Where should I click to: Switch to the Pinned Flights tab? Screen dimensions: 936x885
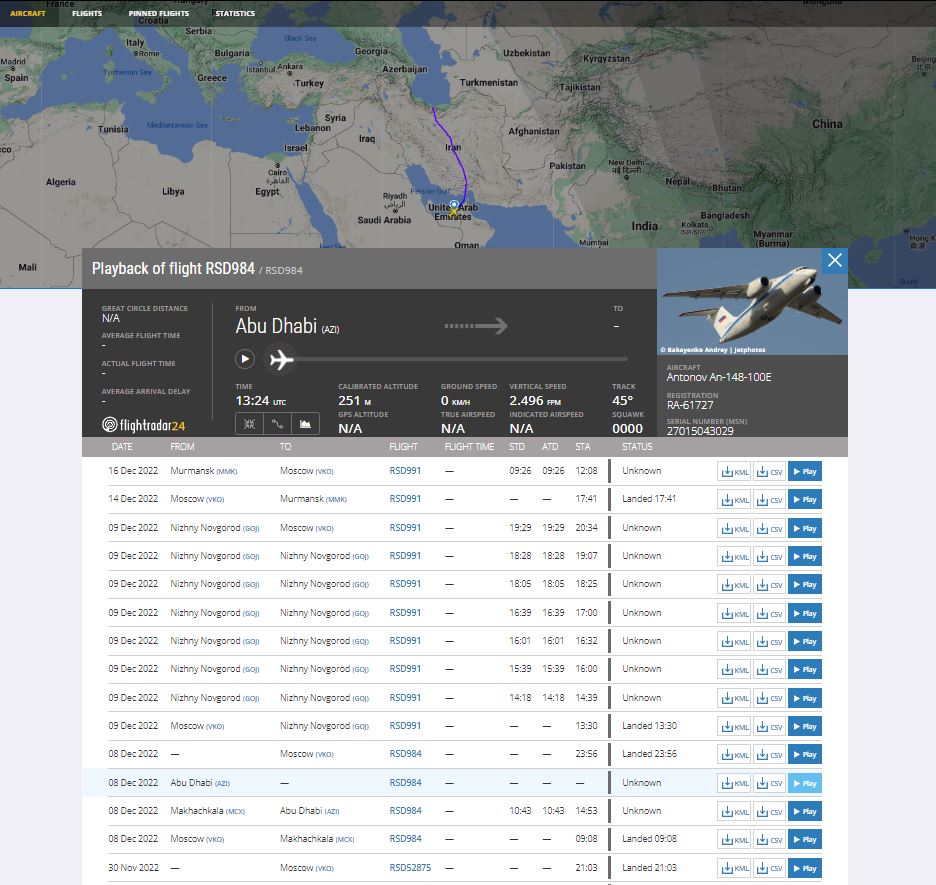(x=158, y=14)
